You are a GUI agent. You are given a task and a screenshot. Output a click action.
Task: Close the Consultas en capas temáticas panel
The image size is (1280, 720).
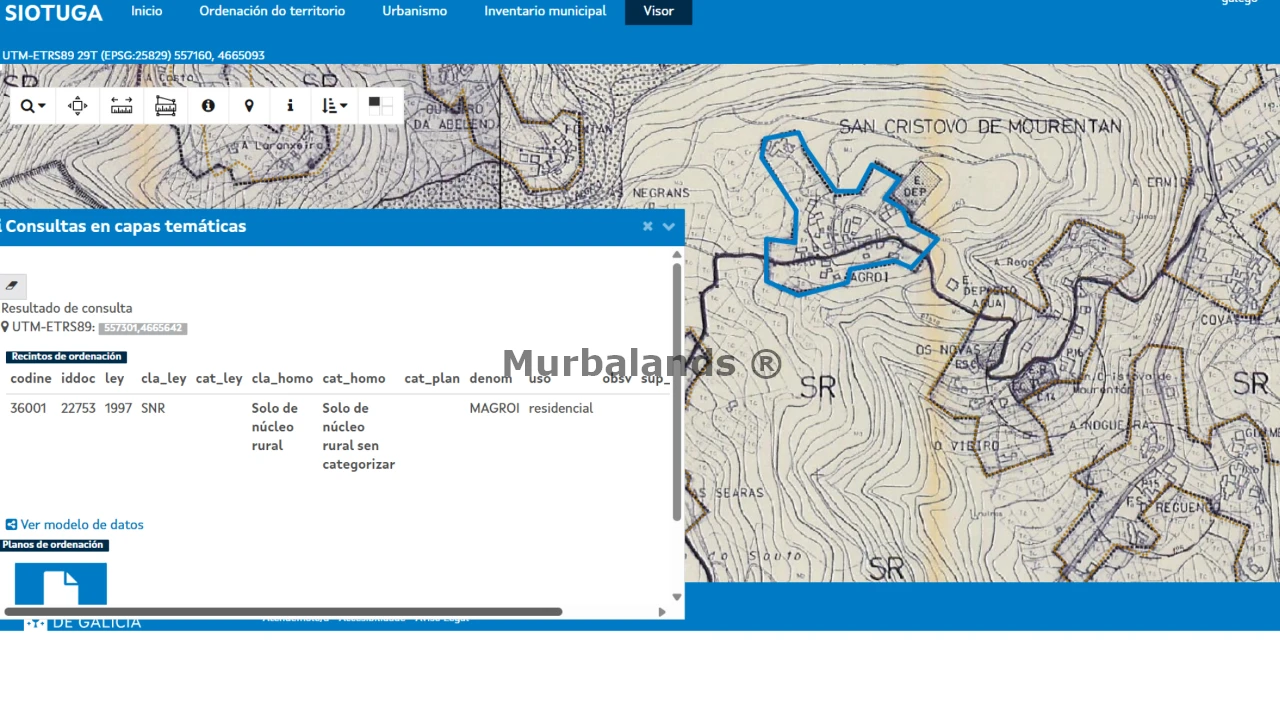pyautogui.click(x=647, y=226)
